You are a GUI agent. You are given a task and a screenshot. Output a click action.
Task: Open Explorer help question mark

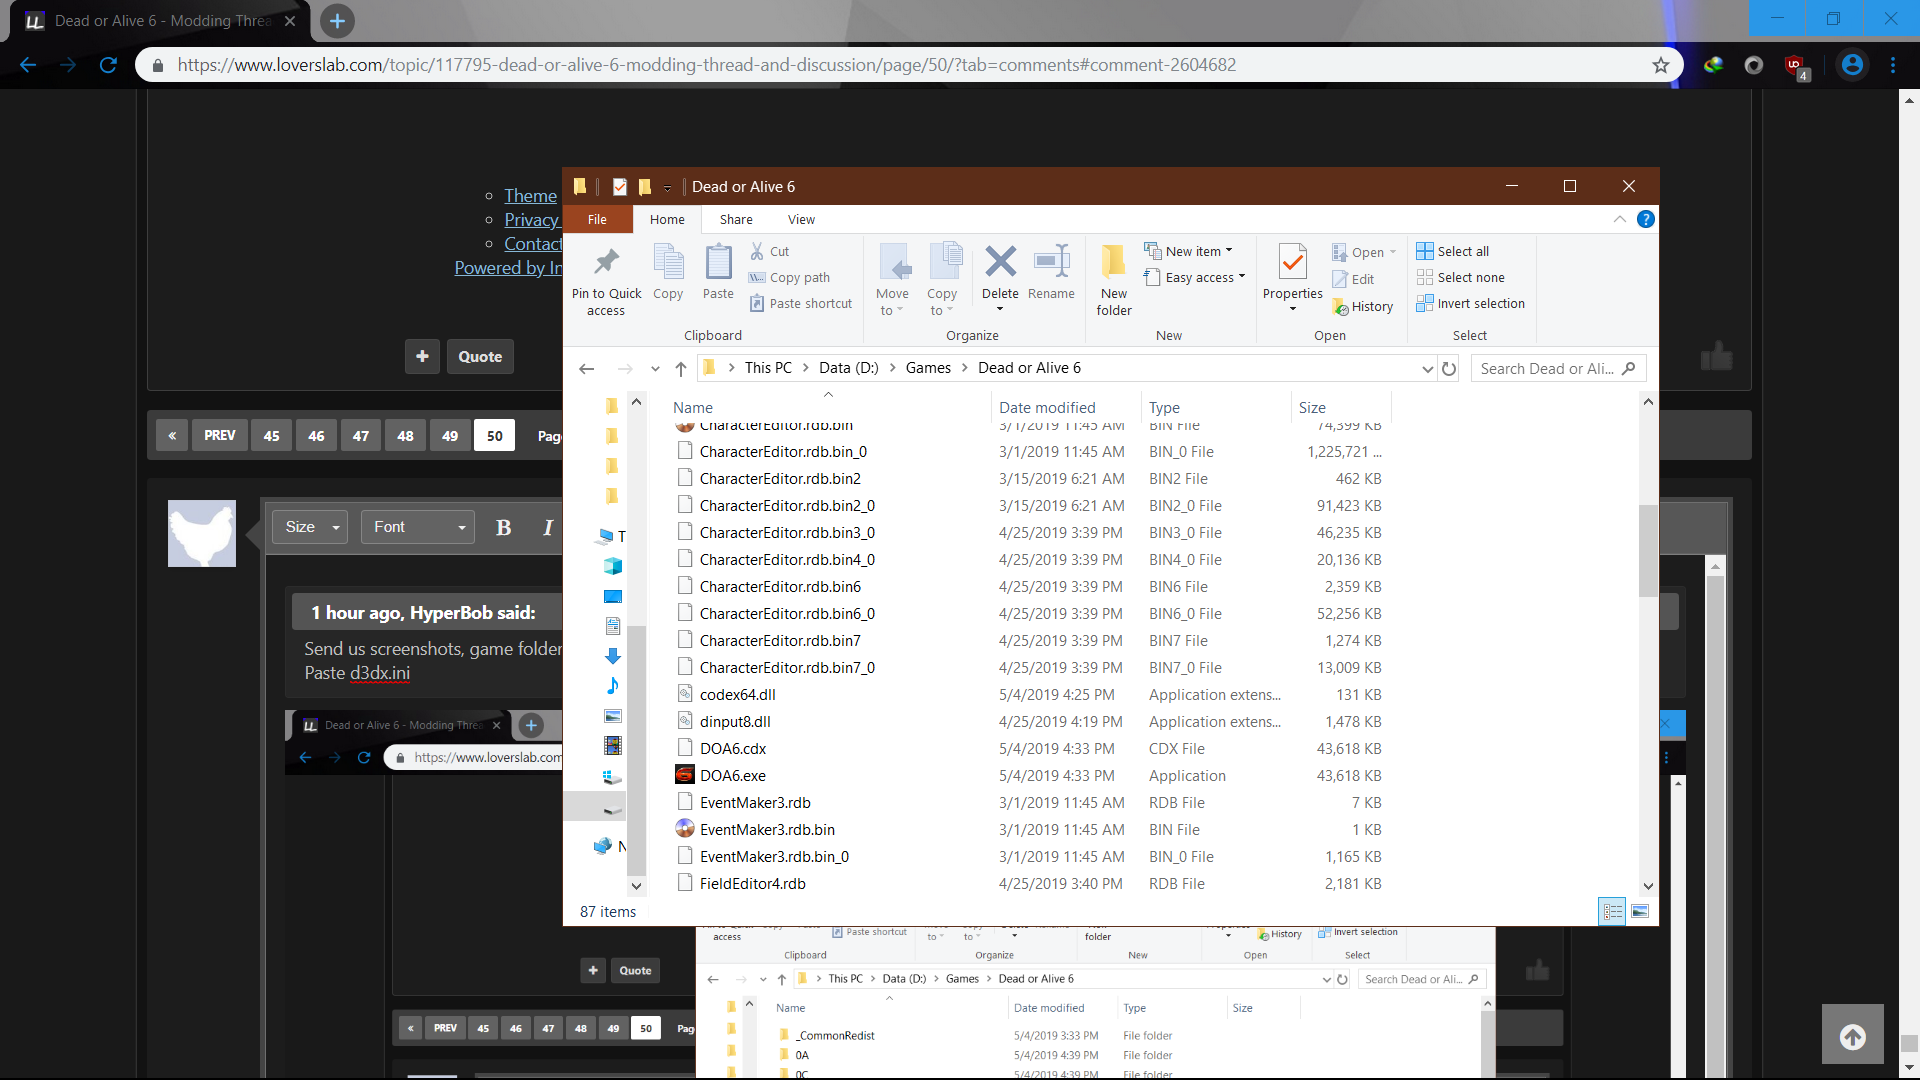pos(1645,219)
